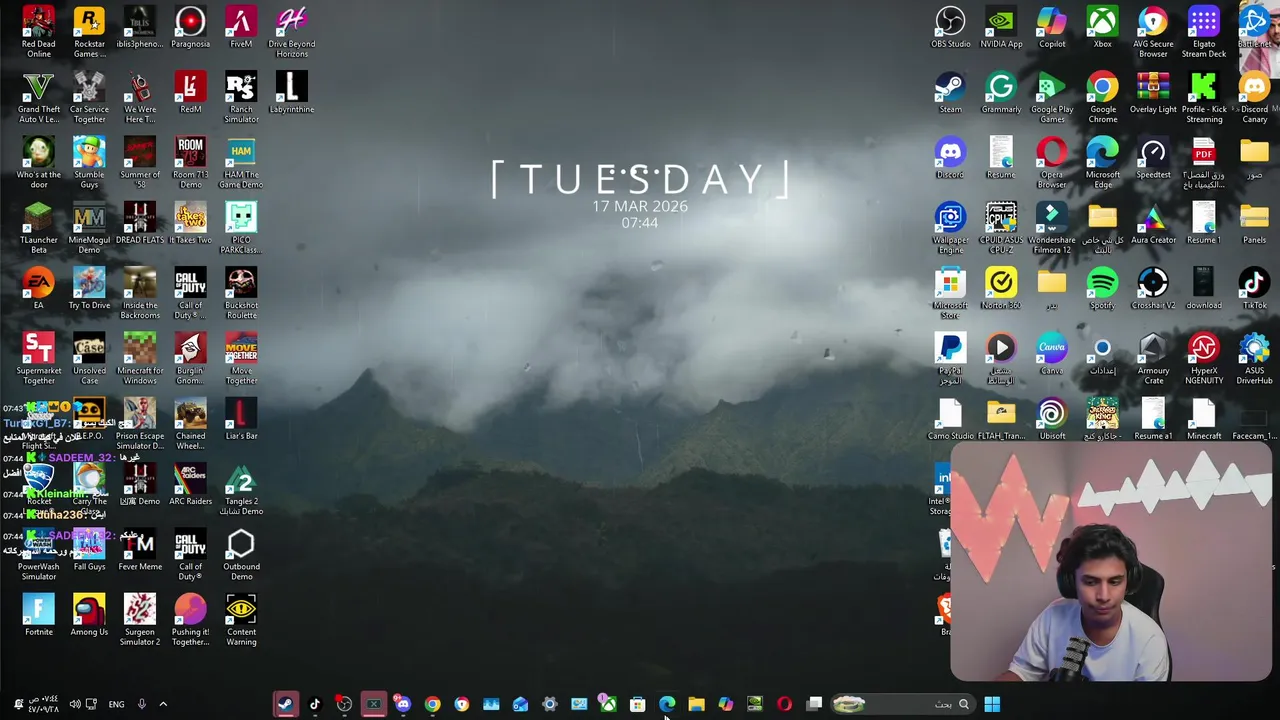Launch Content Warning game icon
1280x720 pixels.
pyautogui.click(x=241, y=619)
